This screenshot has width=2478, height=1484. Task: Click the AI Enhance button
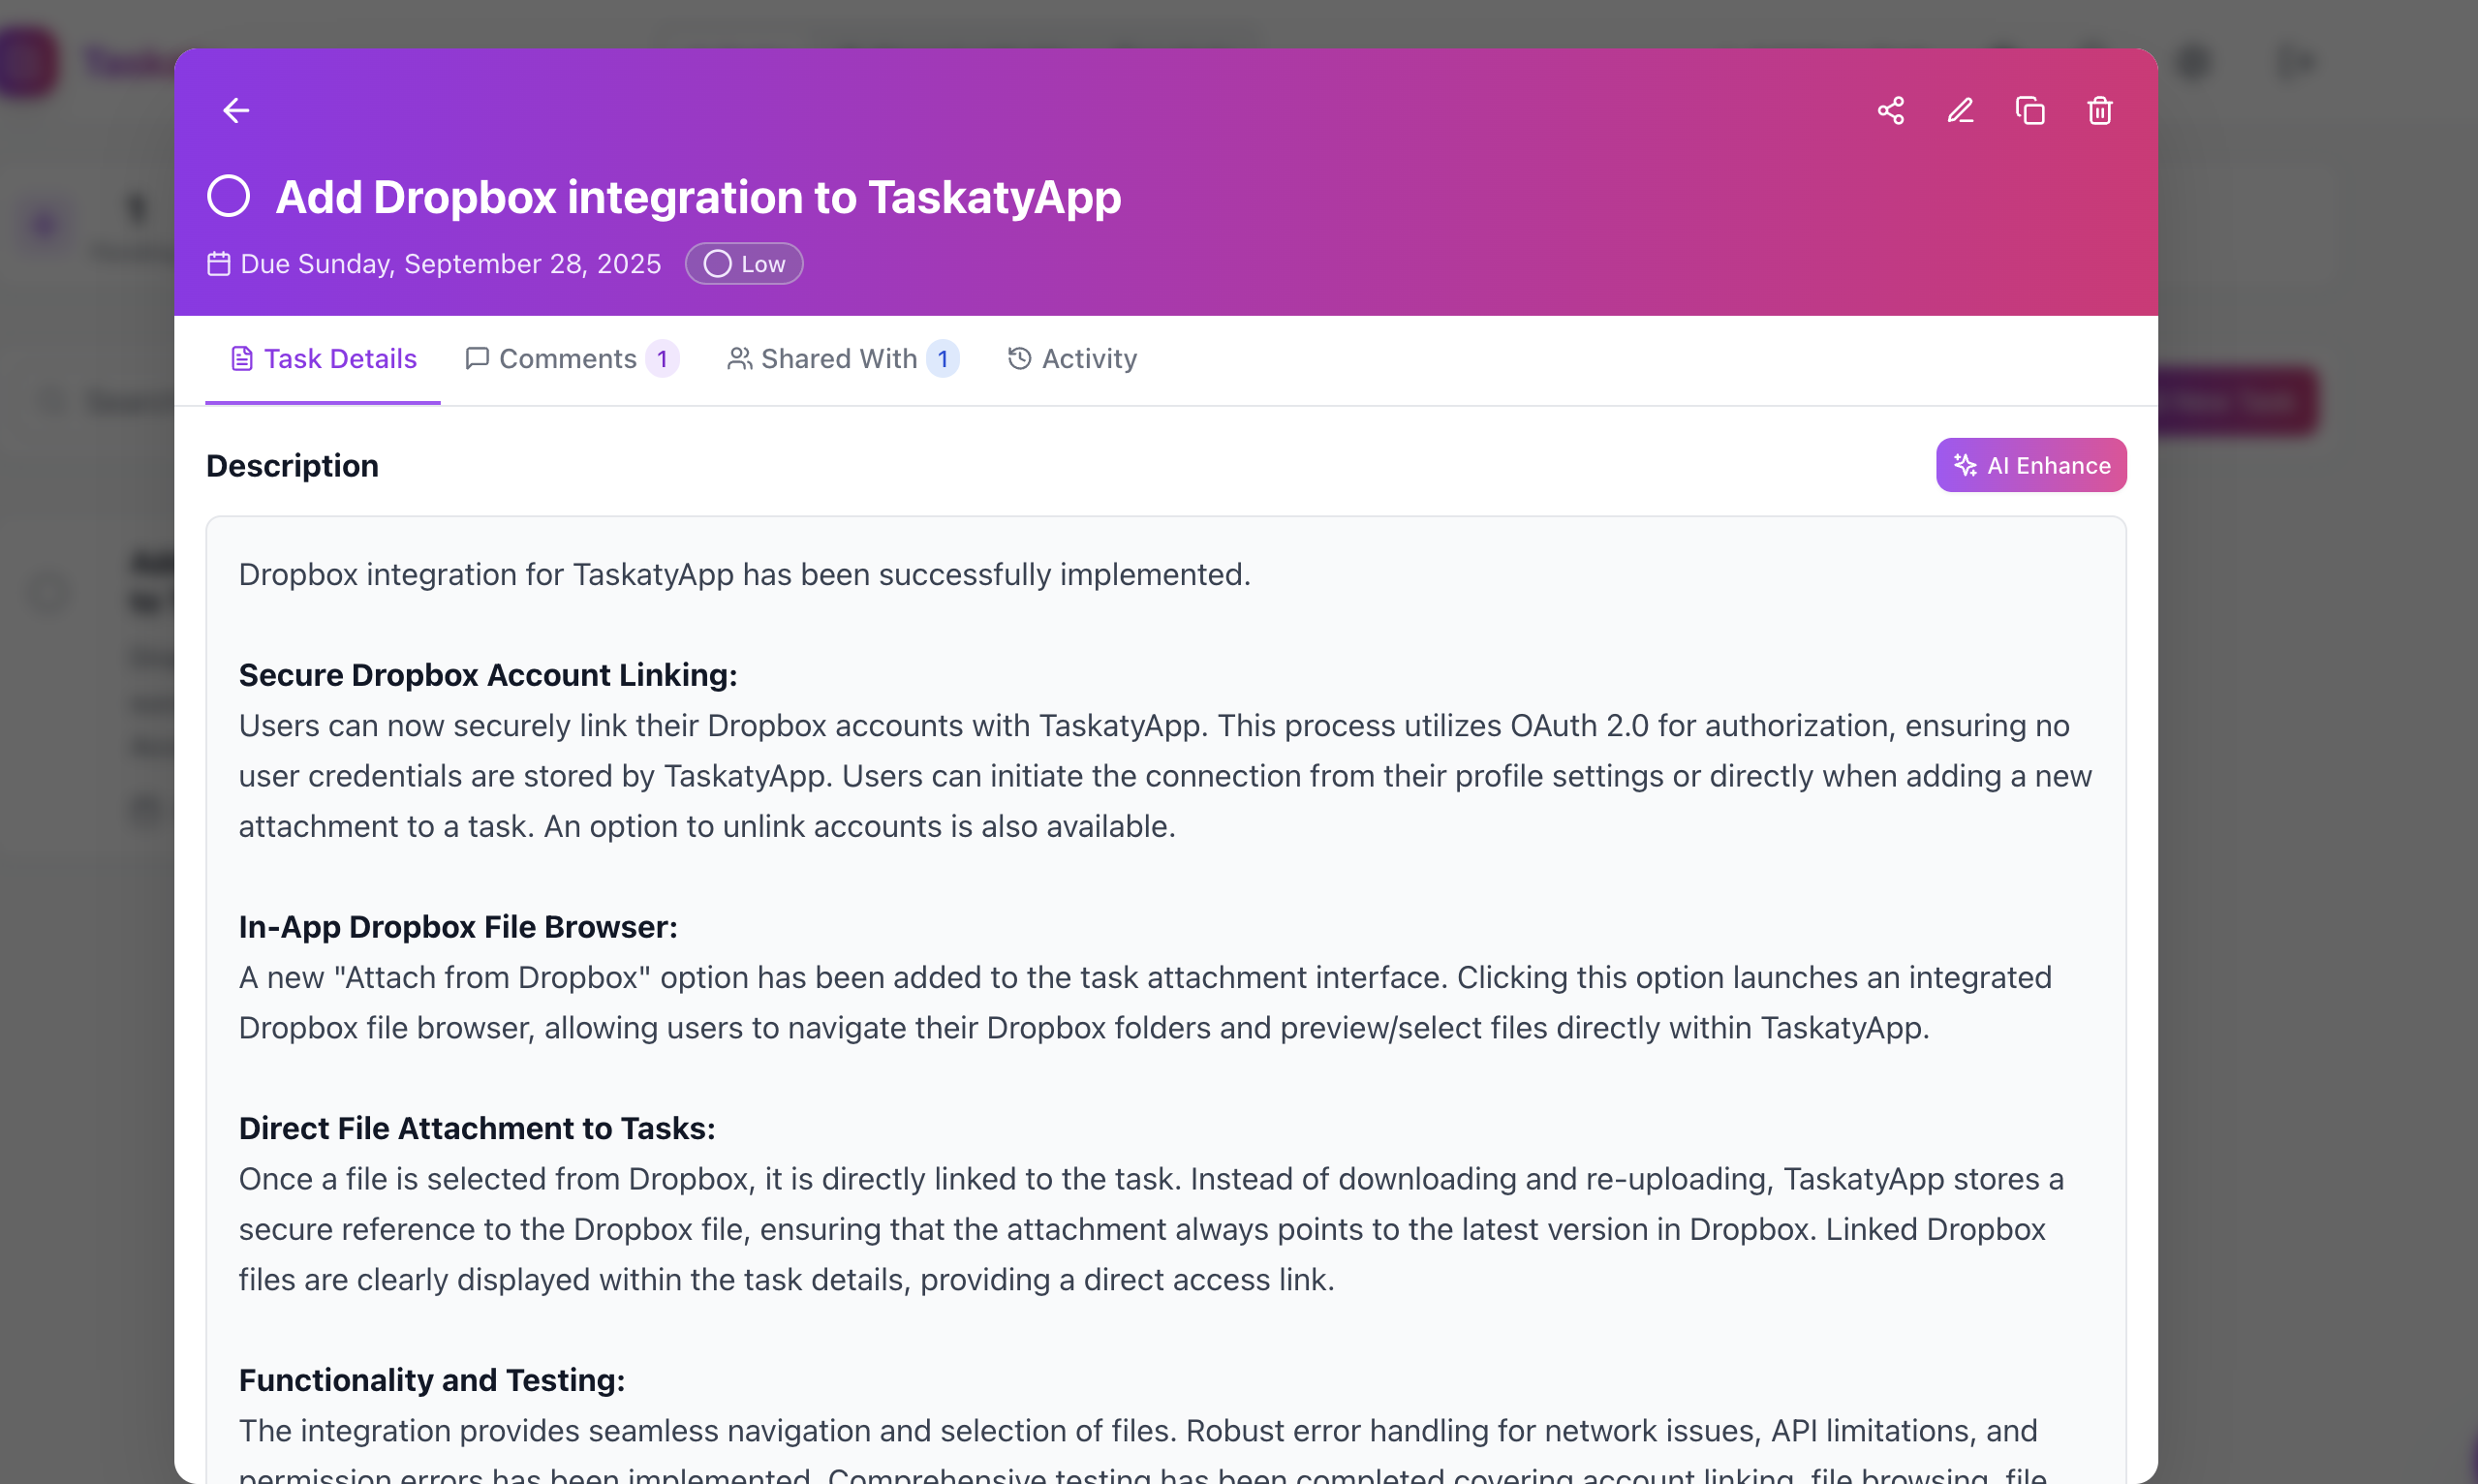tap(2031, 465)
